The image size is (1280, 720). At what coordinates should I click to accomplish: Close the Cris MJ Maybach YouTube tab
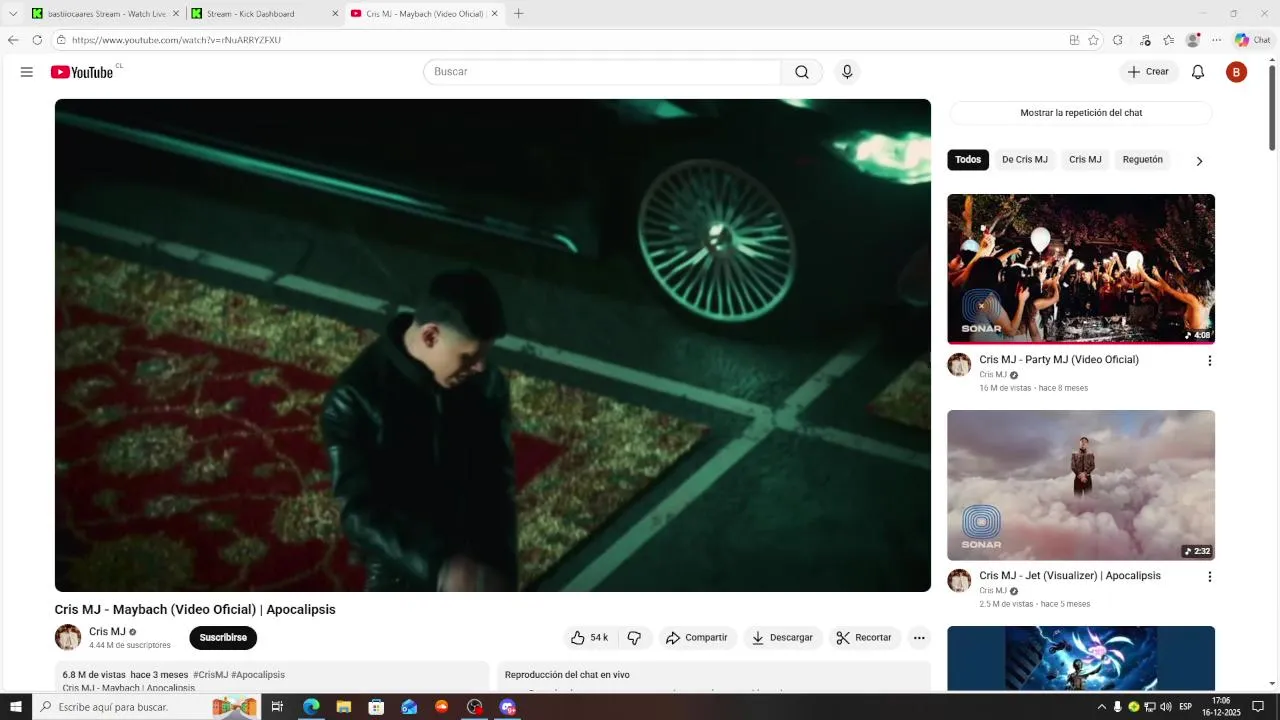(x=494, y=14)
